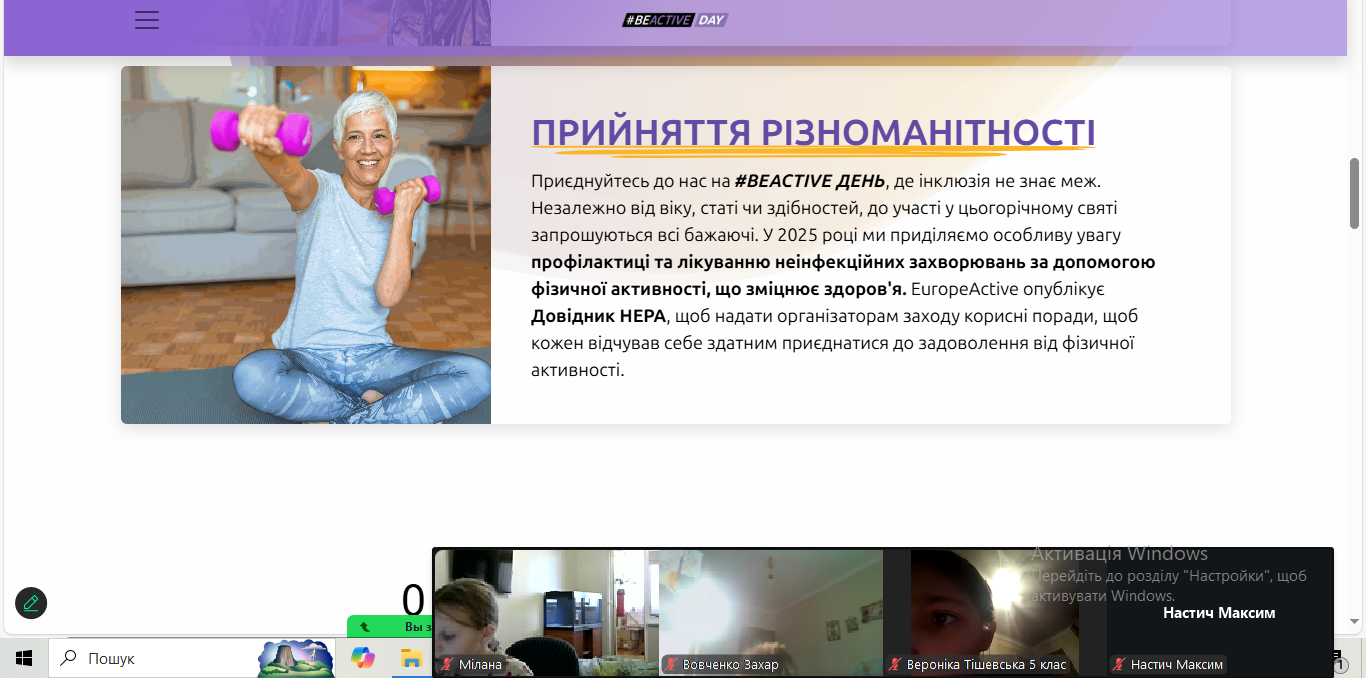Viewport: 1366px width, 678px height.
Task: Open File Explorer from the taskbar
Action: (x=410, y=658)
